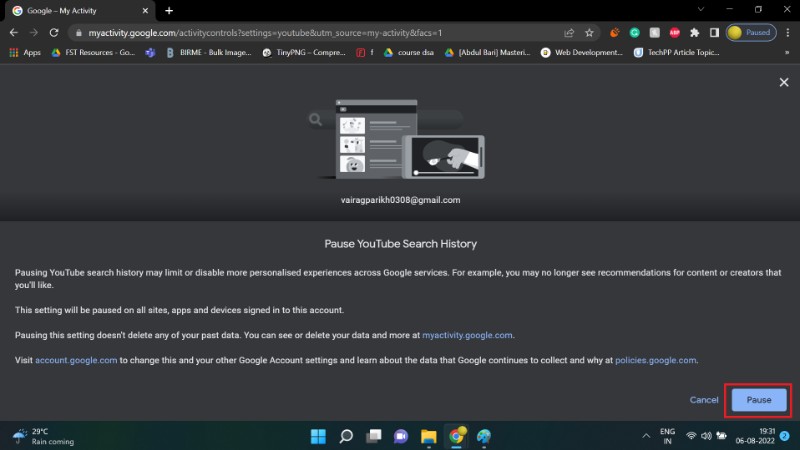The height and width of the screenshot is (450, 800).
Task: Open the Teams bookmark icon
Action: (x=150, y=53)
